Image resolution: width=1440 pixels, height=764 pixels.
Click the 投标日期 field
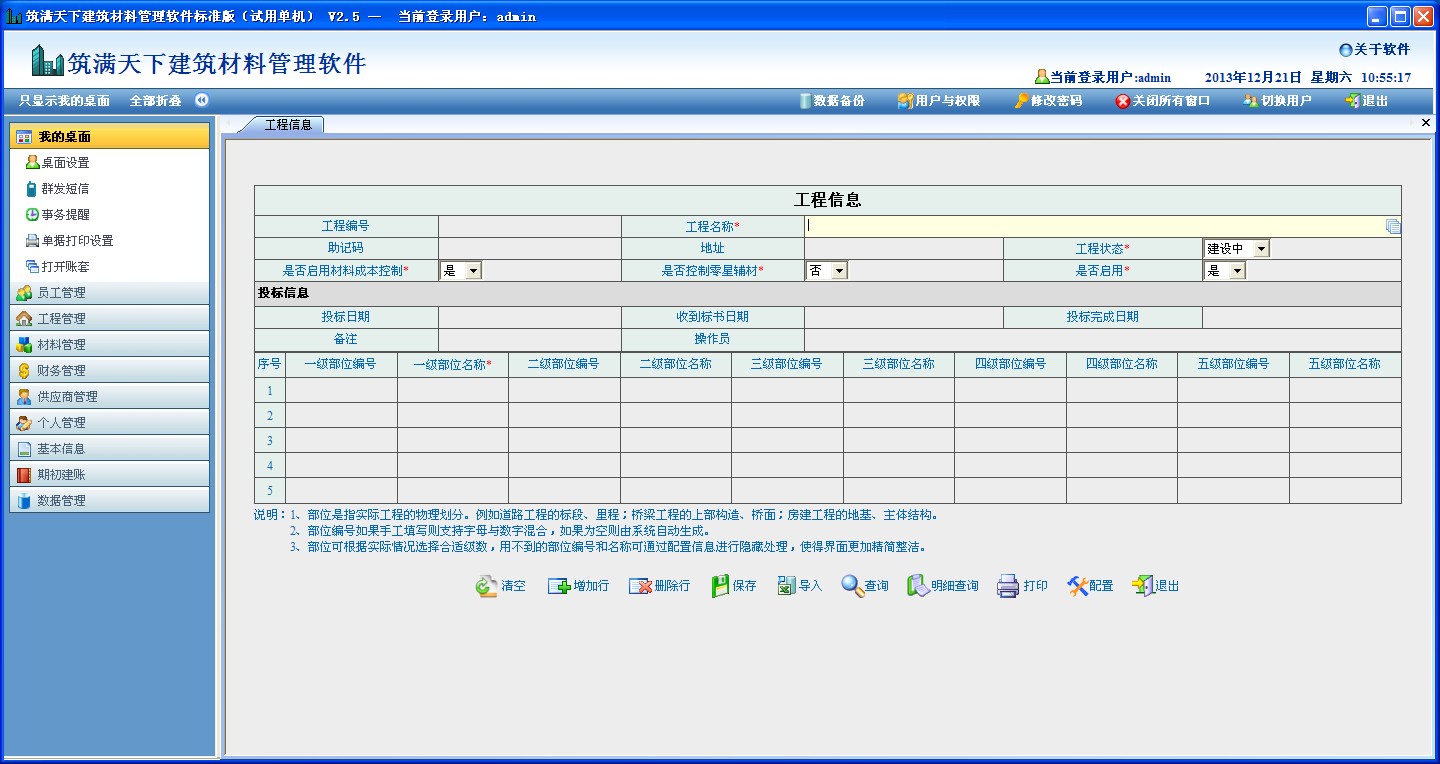(530, 317)
